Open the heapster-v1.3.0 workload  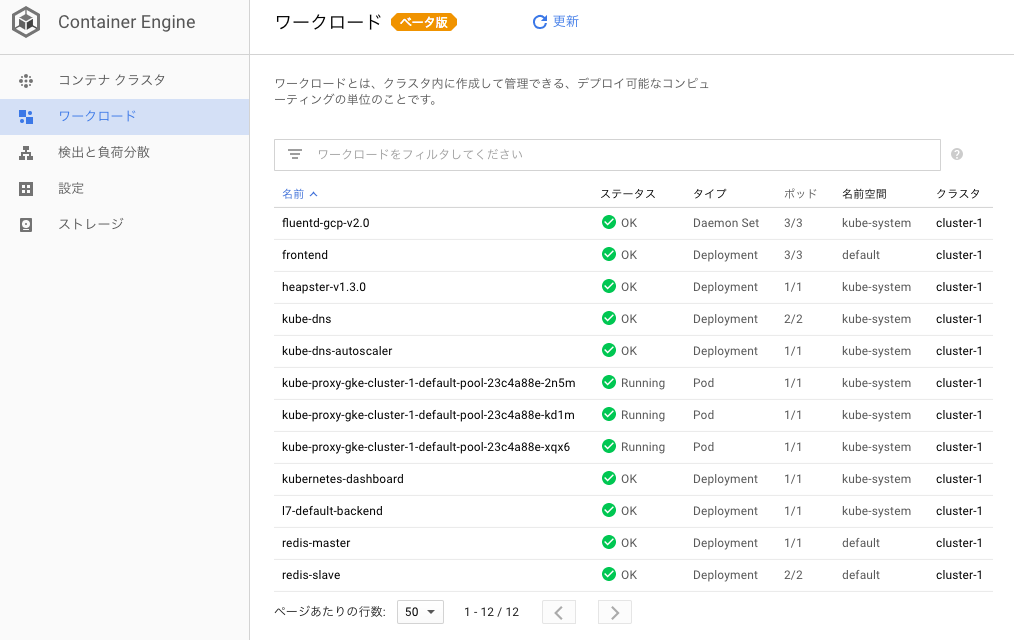[323, 287]
